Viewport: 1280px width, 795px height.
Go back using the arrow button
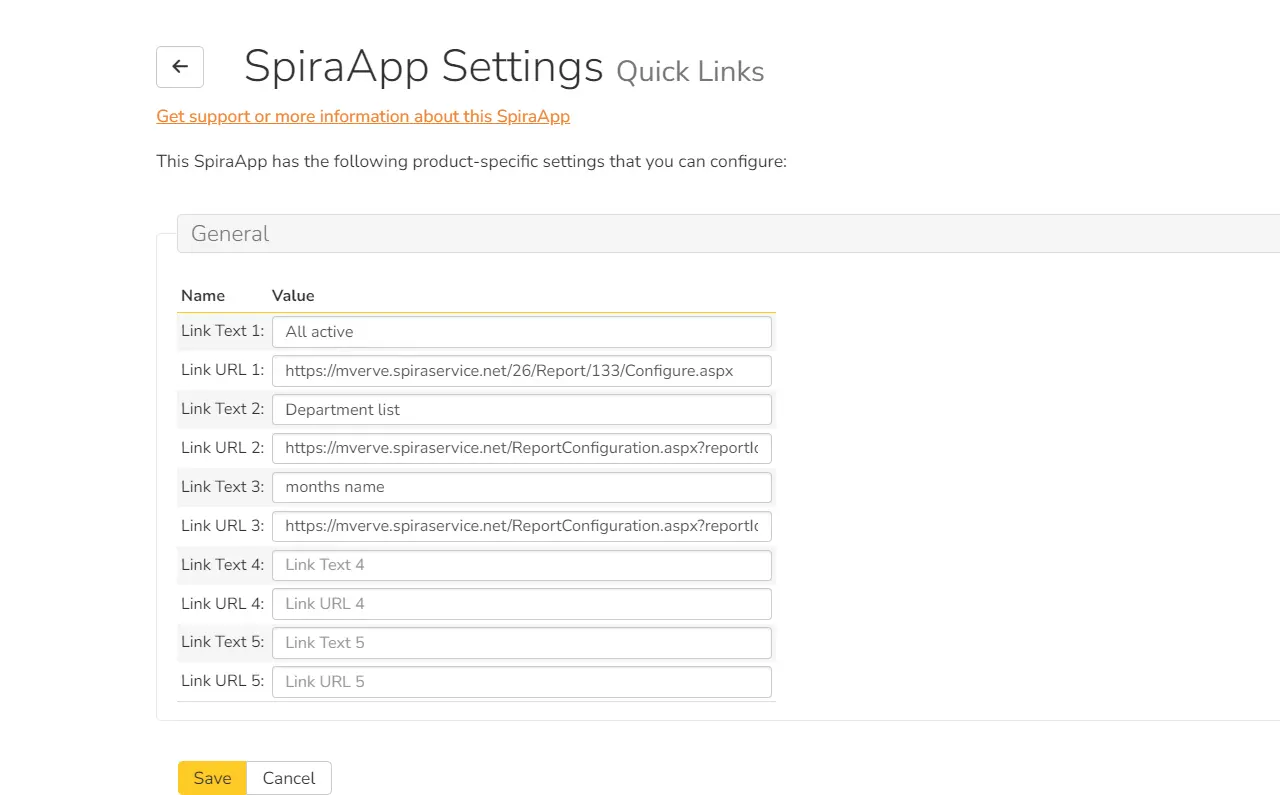point(180,67)
